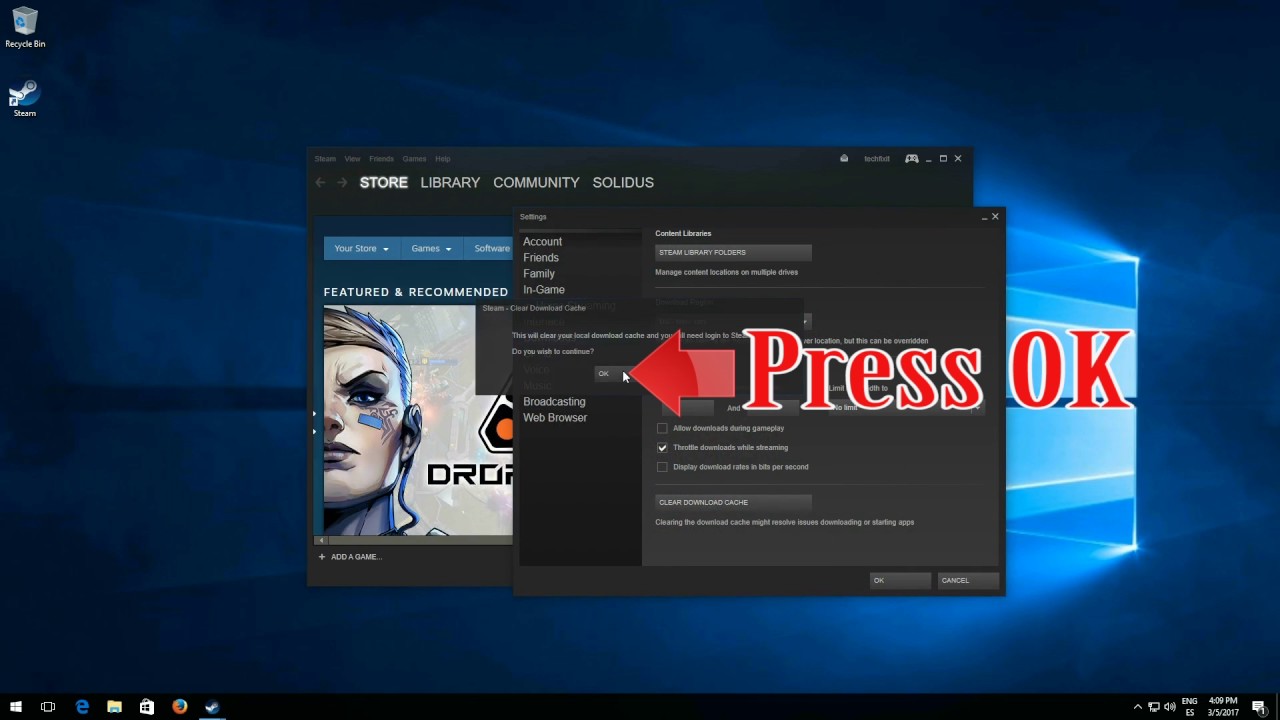Screen dimensions: 1280x720
Task: Launch Firefox from the taskbar
Action: click(180, 706)
